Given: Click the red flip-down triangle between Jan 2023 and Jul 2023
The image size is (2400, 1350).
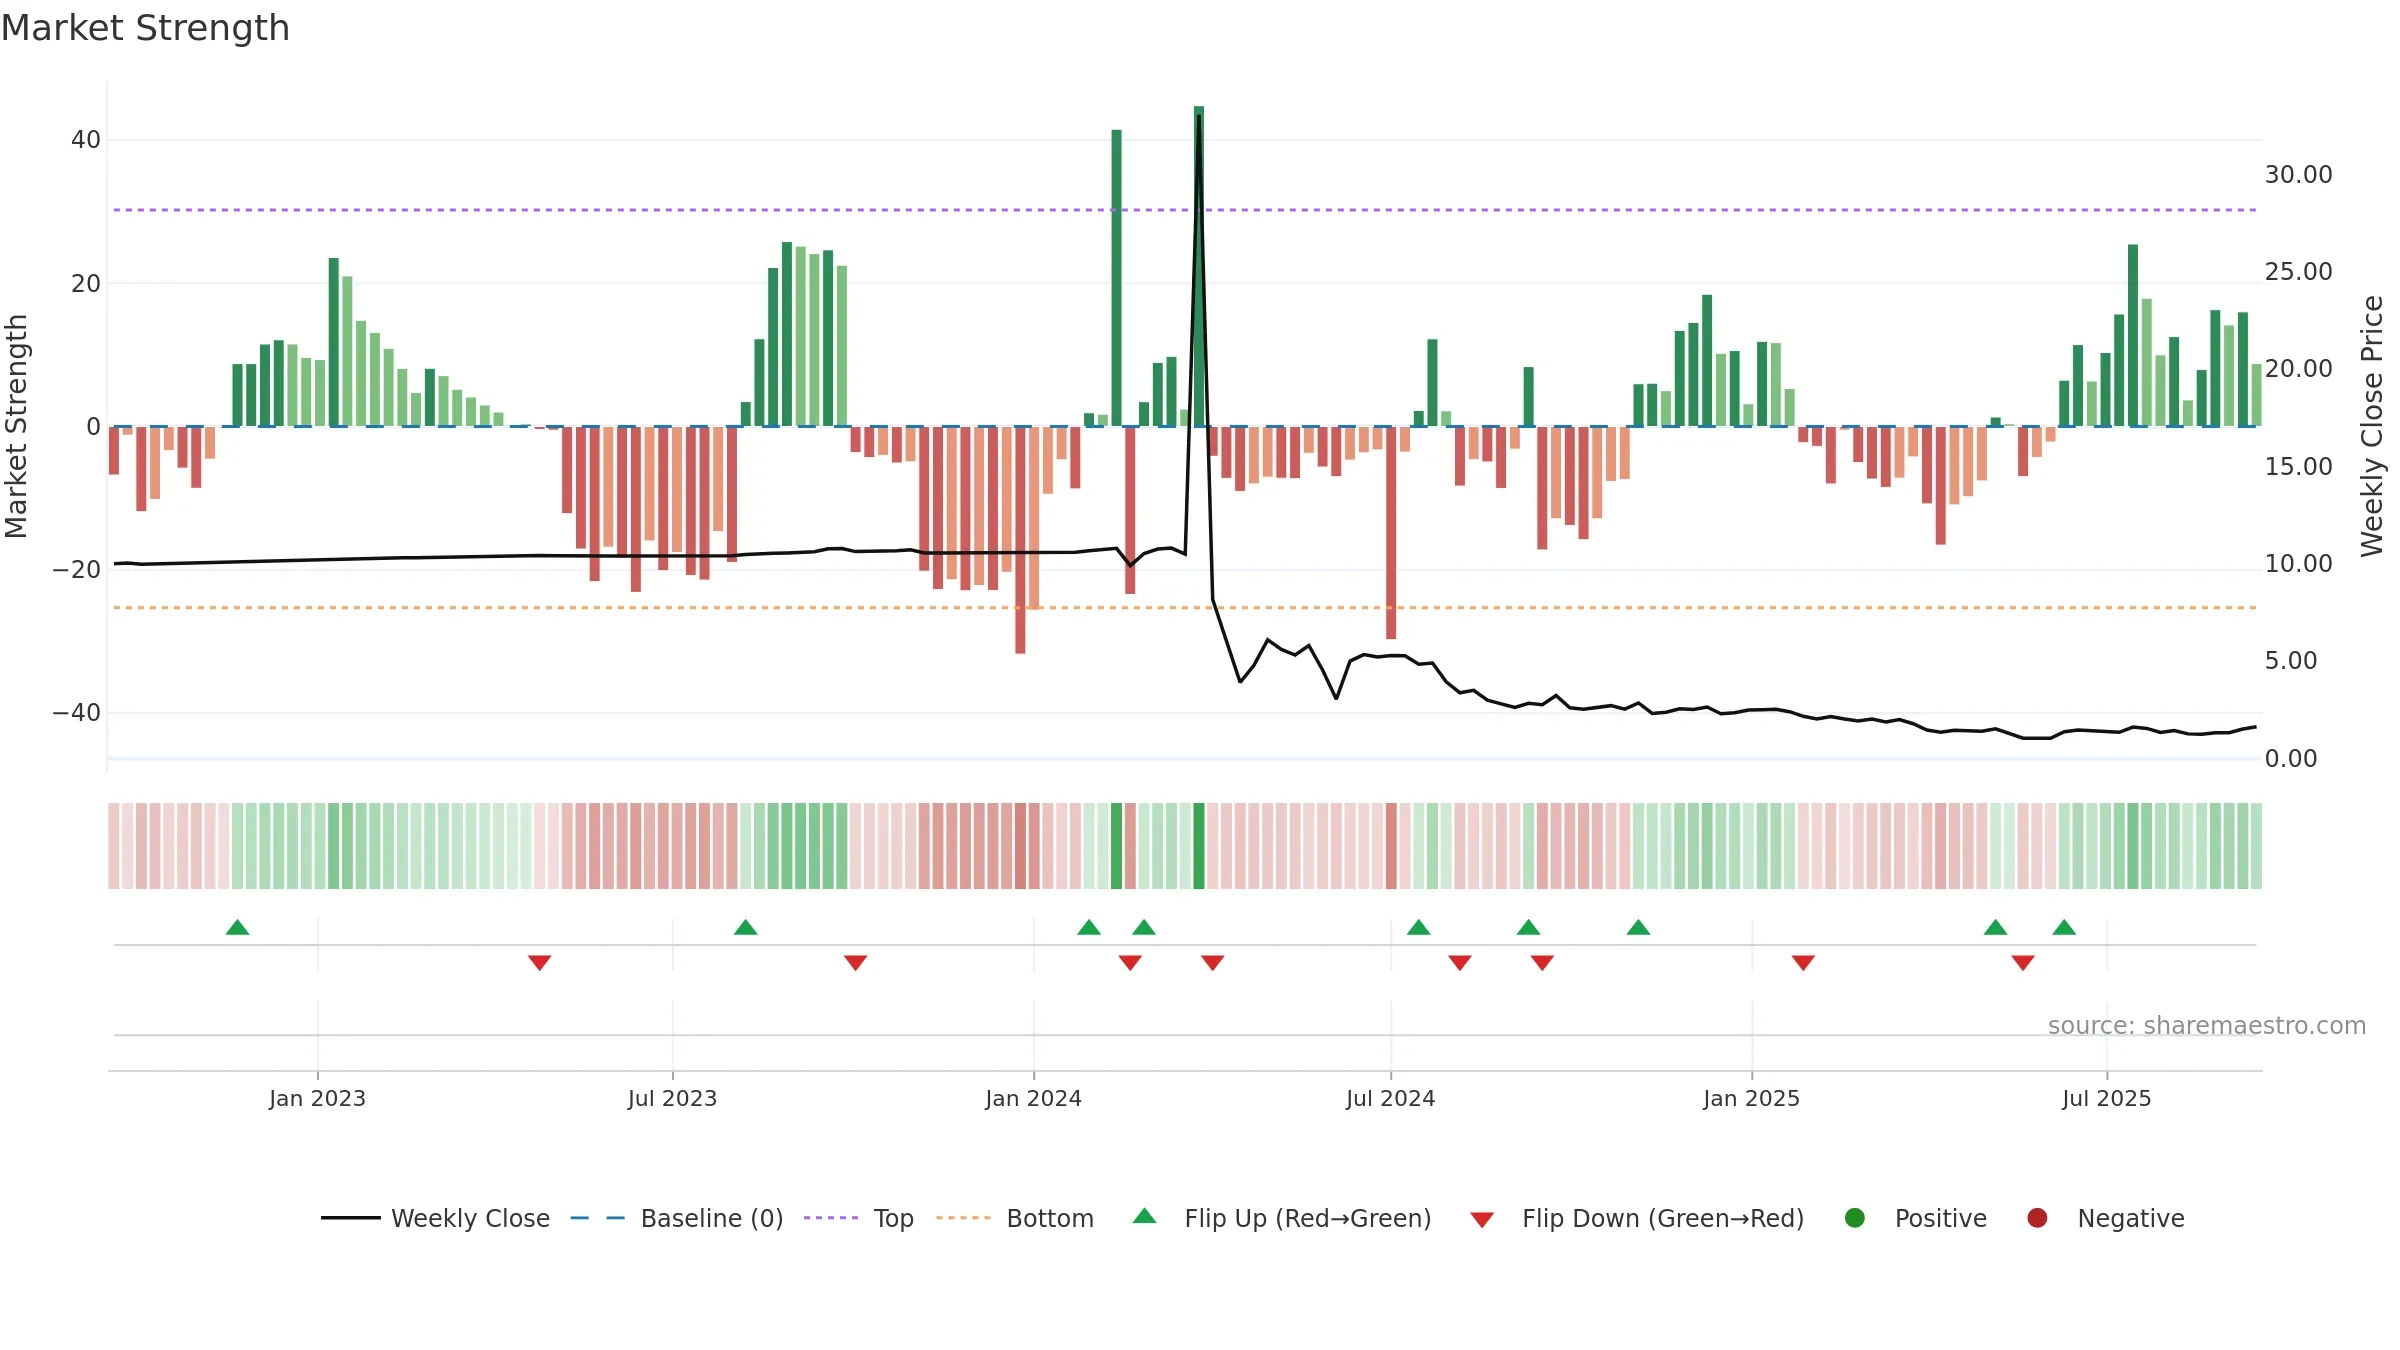Looking at the screenshot, I should [540, 962].
